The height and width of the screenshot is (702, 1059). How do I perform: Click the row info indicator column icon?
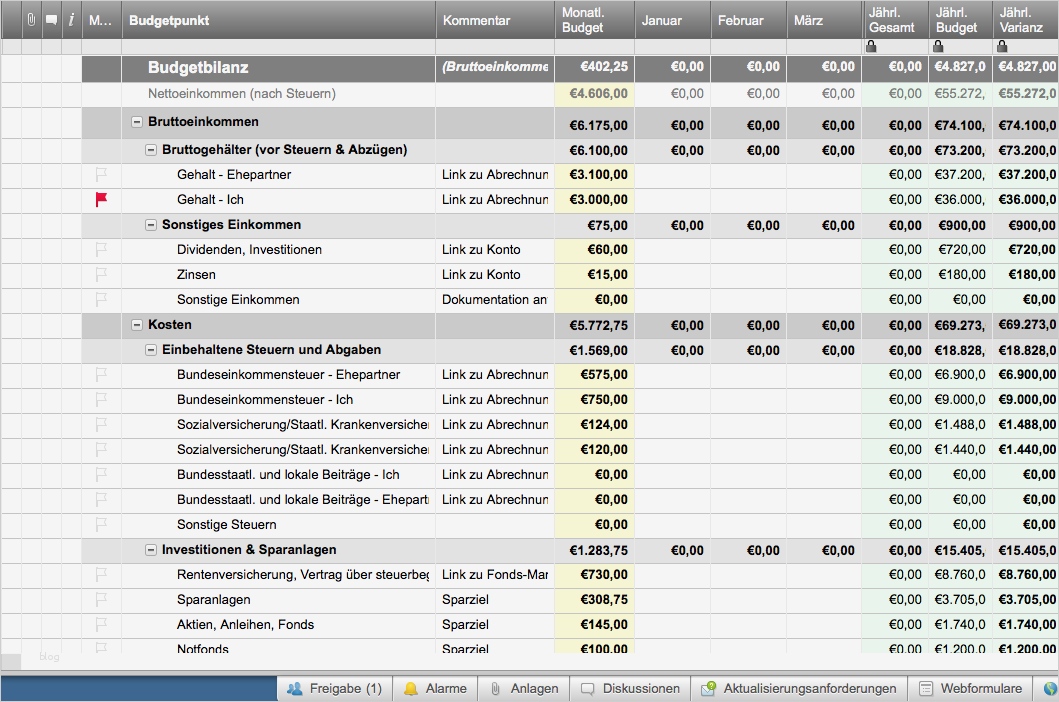click(x=71, y=20)
